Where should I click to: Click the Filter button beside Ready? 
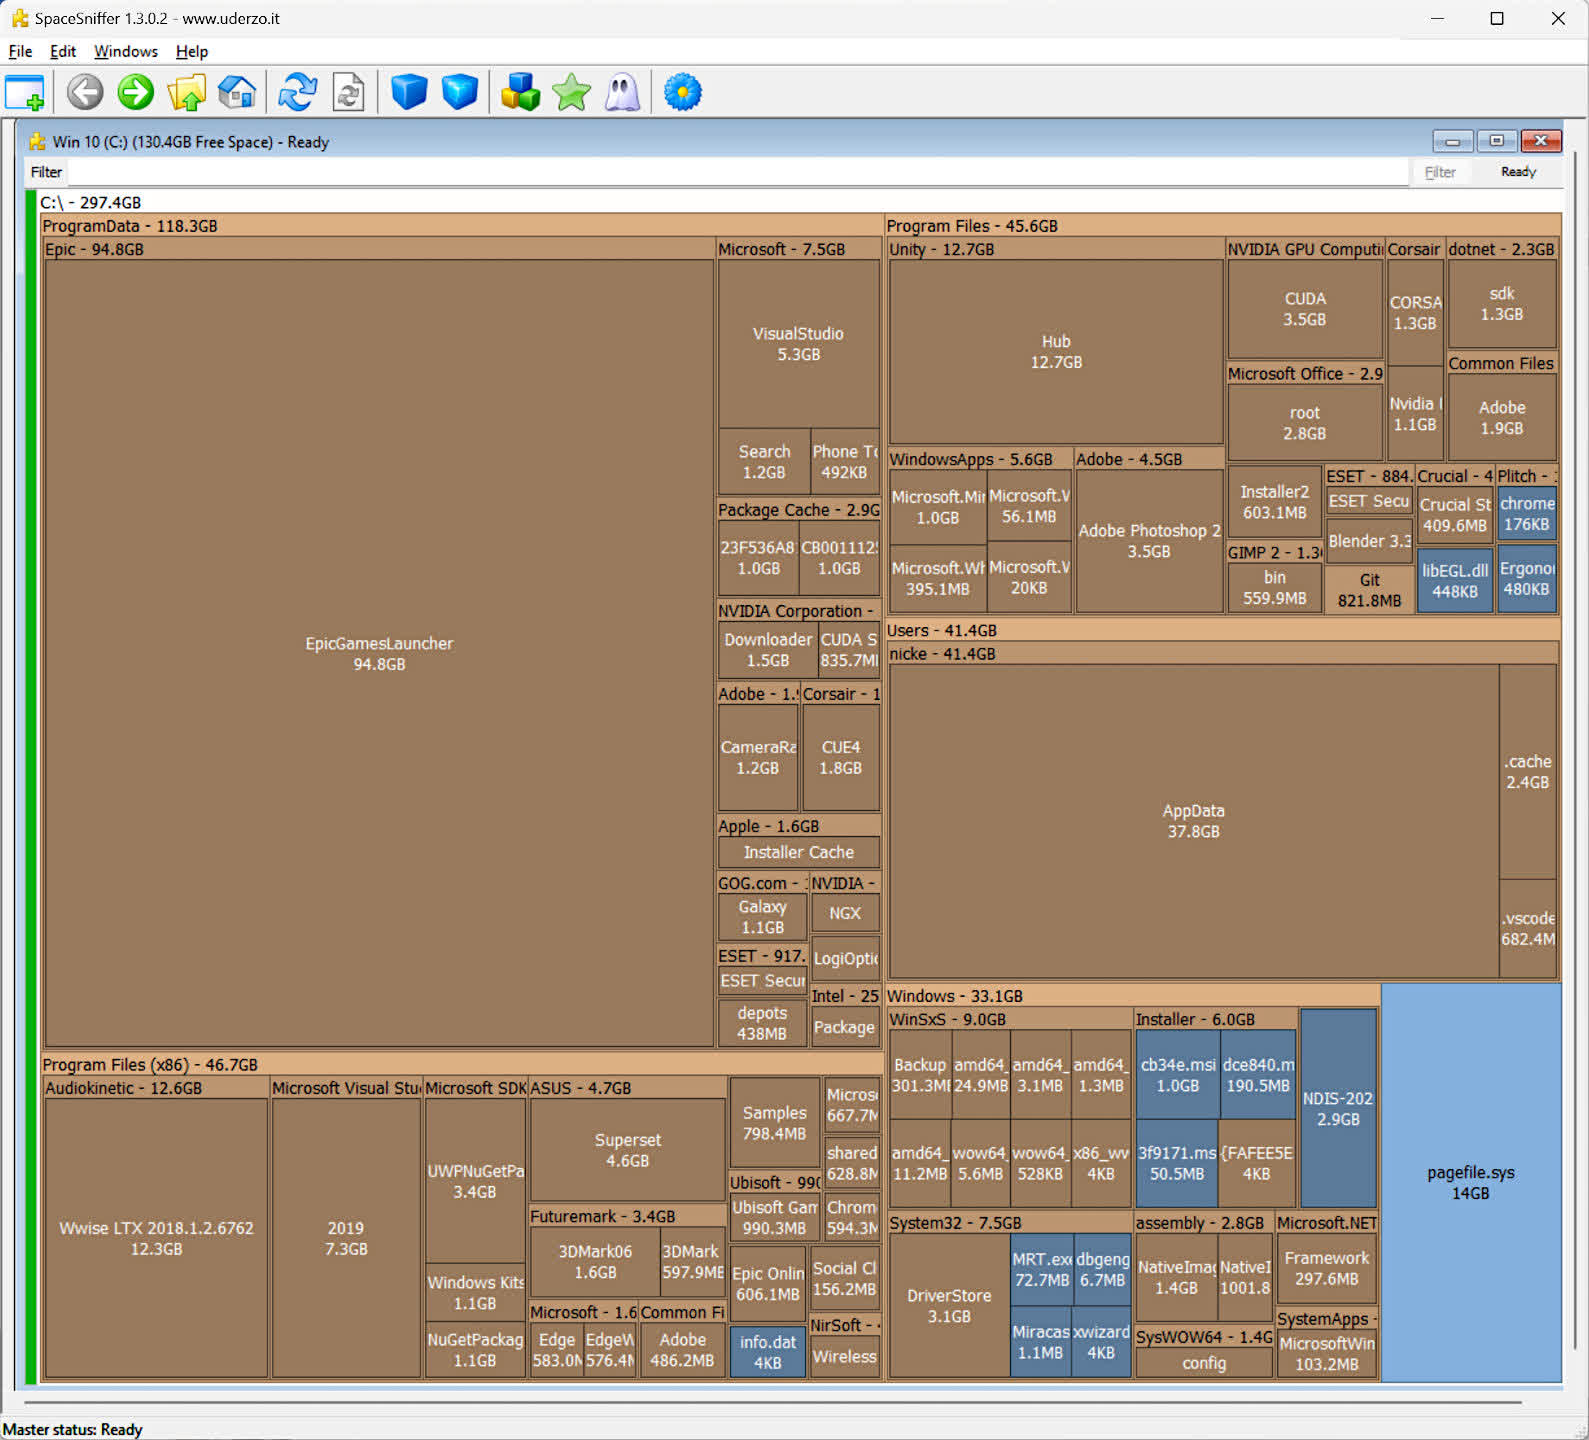tap(1440, 172)
